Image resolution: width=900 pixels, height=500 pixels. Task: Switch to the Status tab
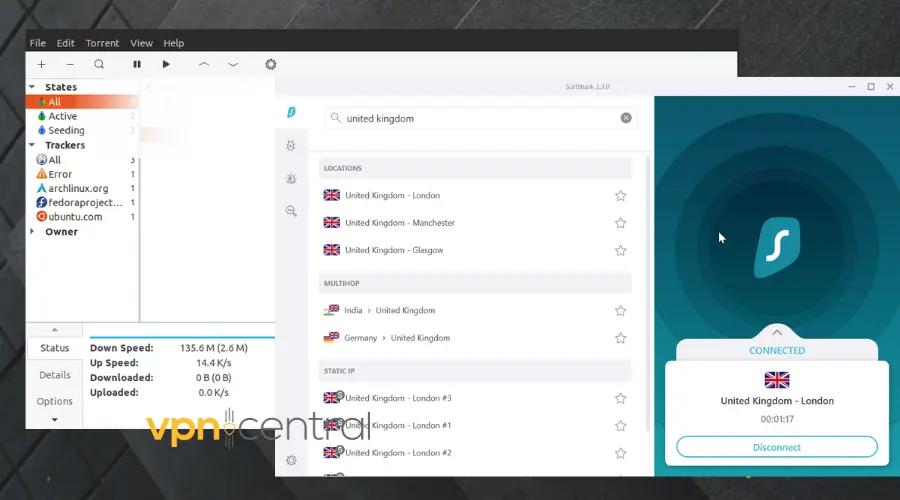pos(55,348)
